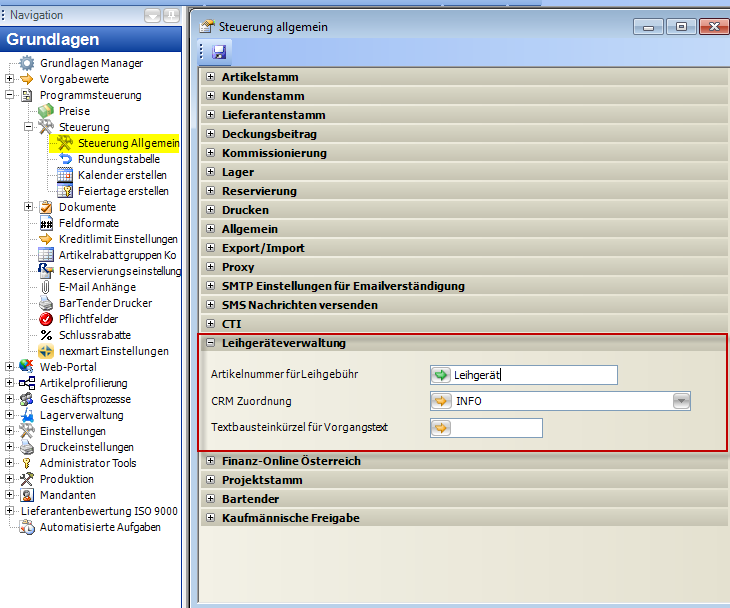Image resolution: width=730 pixels, height=608 pixels.
Task: Open nexmart Einstellungen entry
Action: [x=113, y=351]
